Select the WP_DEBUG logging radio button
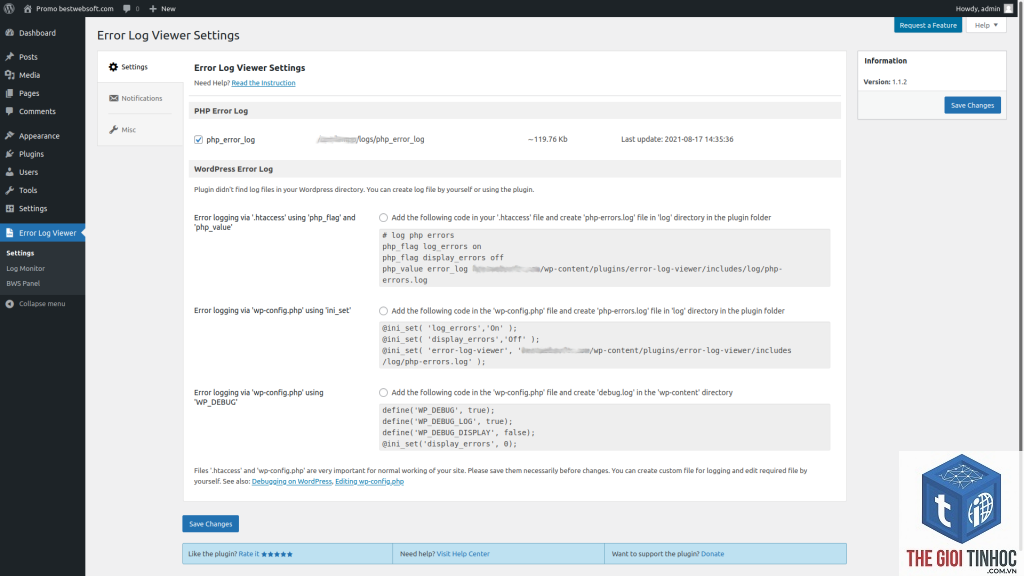This screenshot has height=576, width=1024. 383,392
